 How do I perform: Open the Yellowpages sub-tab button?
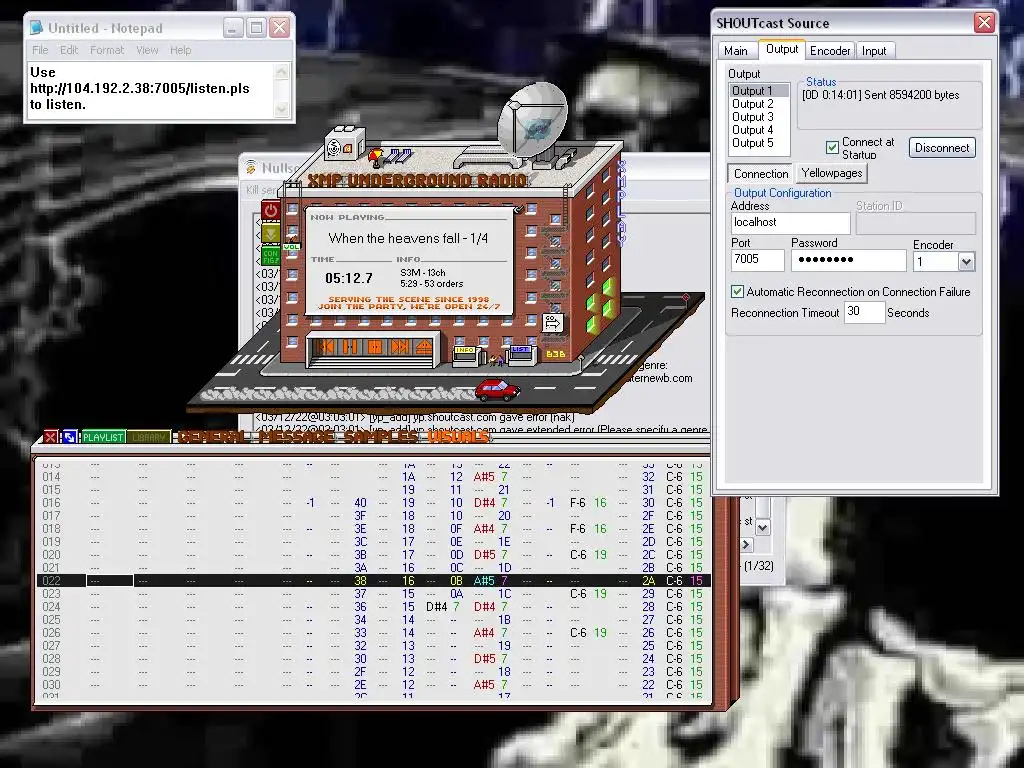pyautogui.click(x=831, y=173)
